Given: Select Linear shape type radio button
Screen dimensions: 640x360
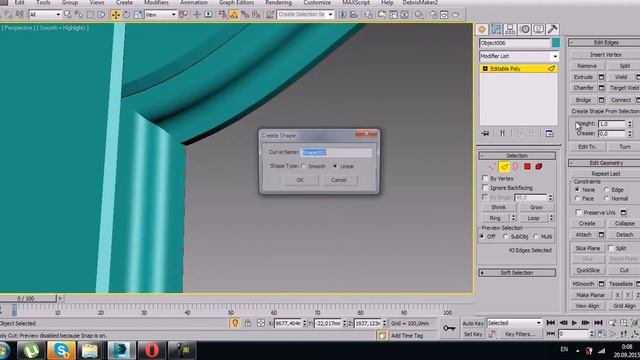Looking at the screenshot, I should pos(335,166).
